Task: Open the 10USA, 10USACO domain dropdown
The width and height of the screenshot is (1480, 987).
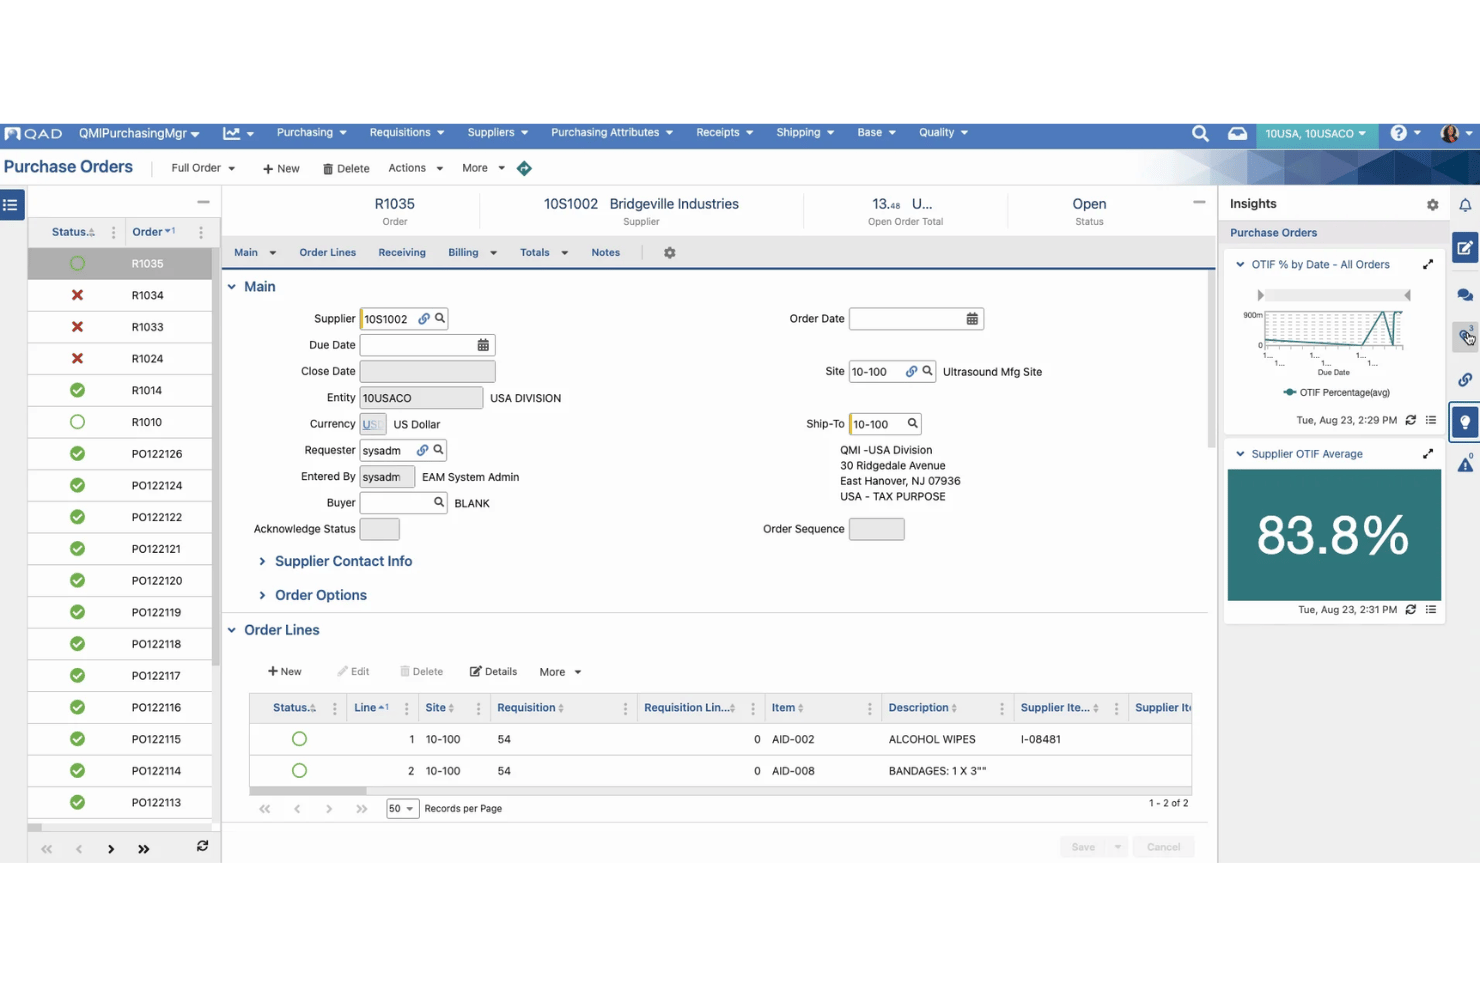Action: point(1315,134)
